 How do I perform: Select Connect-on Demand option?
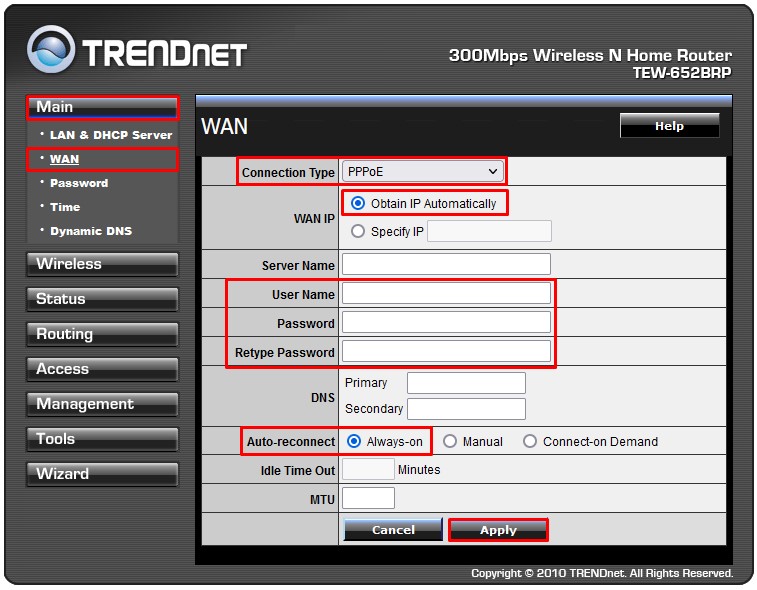[530, 441]
